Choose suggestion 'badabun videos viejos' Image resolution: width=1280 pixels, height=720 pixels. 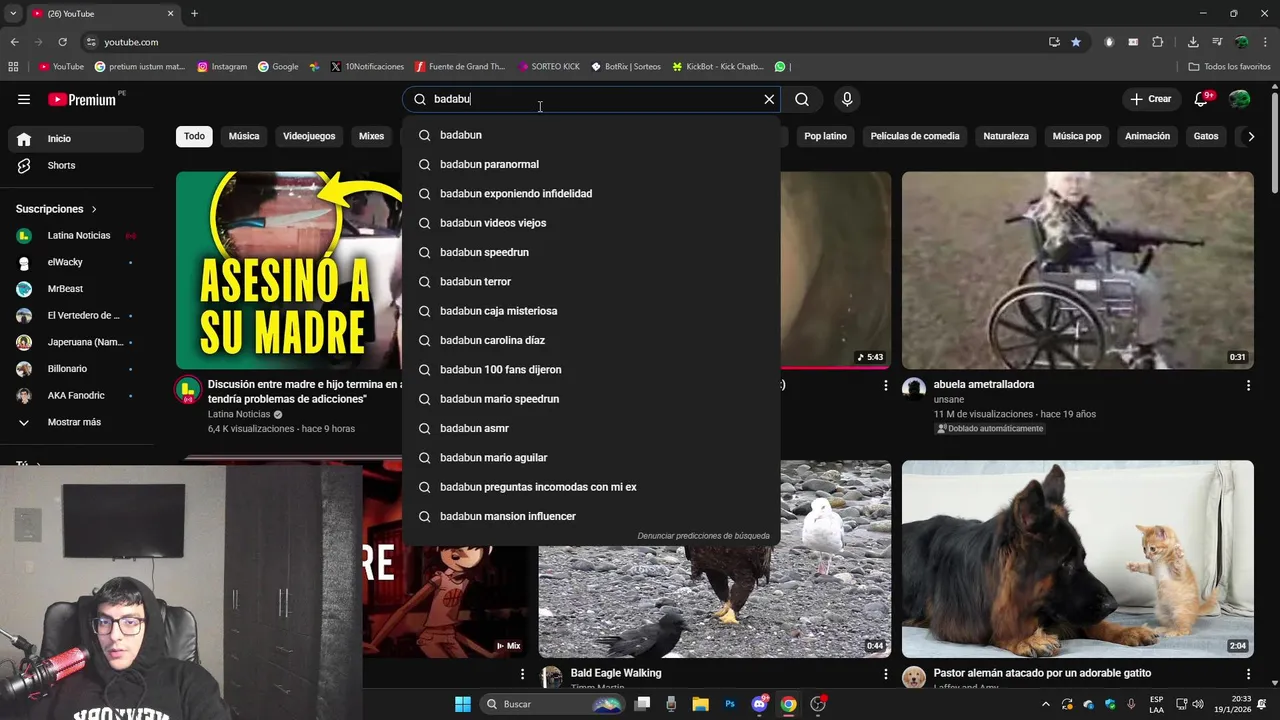tap(591, 223)
